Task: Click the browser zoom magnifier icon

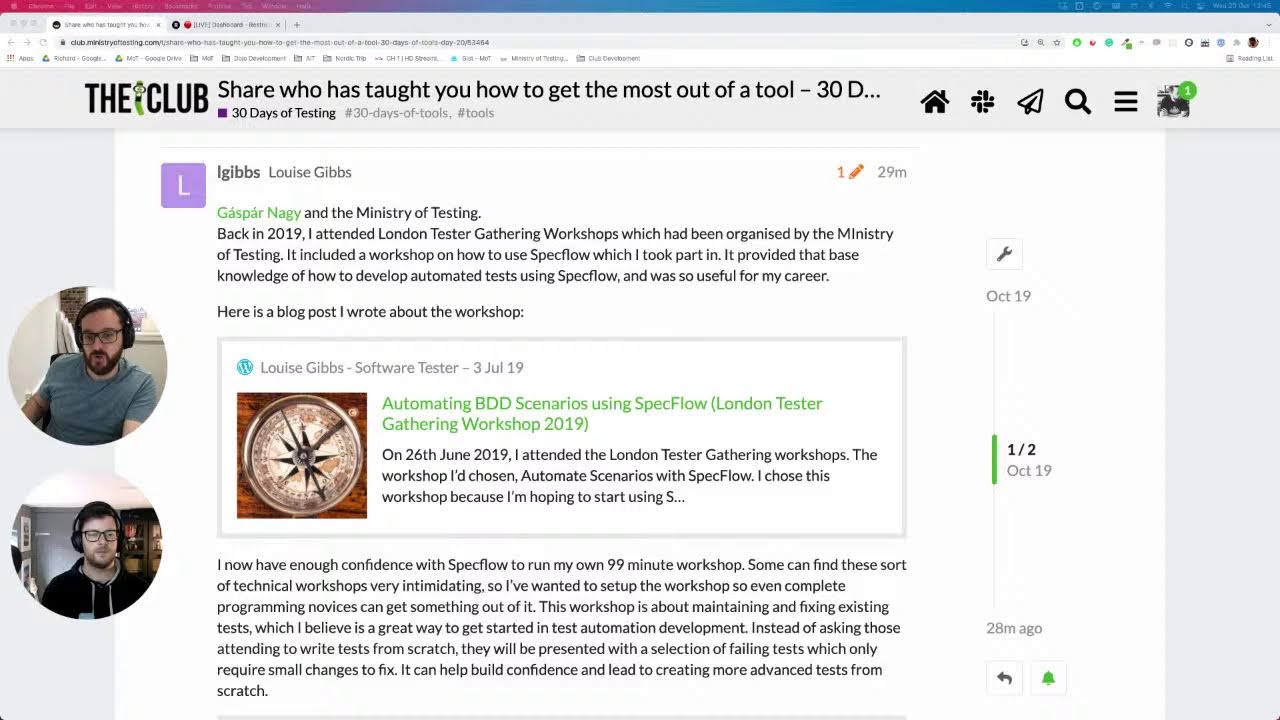Action: (x=1041, y=43)
